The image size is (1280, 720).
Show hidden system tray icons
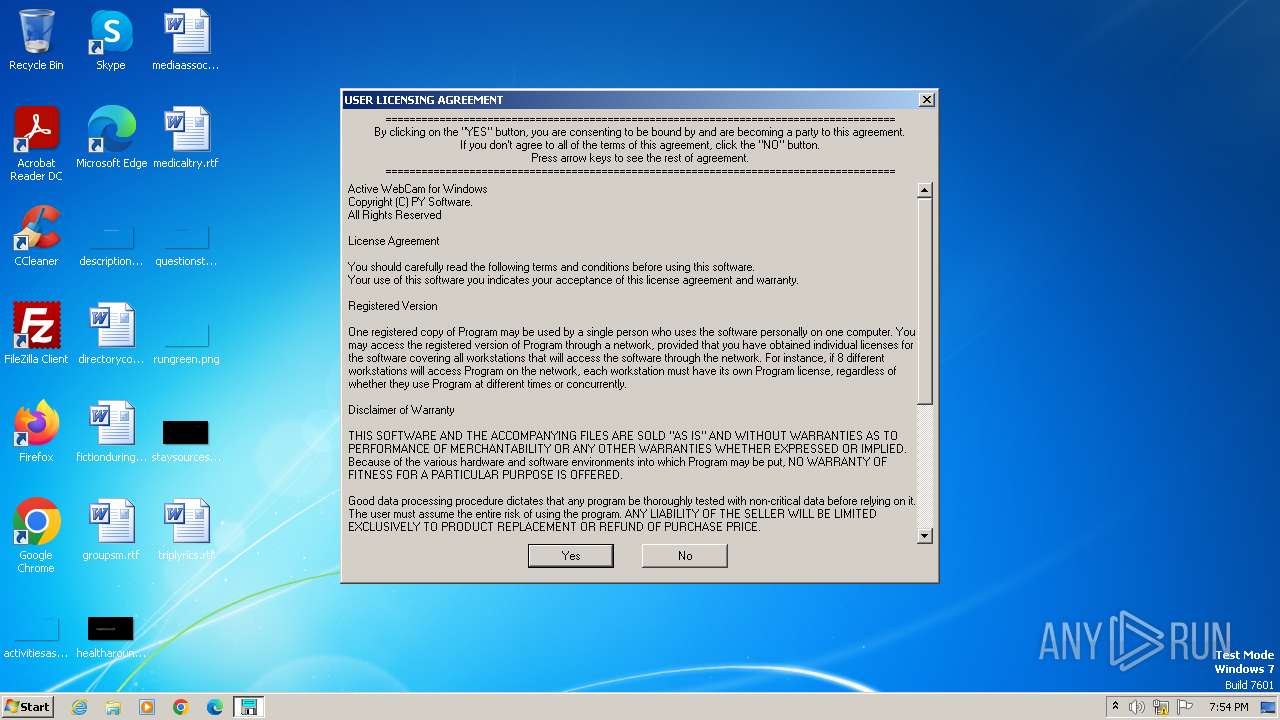[x=1115, y=706]
